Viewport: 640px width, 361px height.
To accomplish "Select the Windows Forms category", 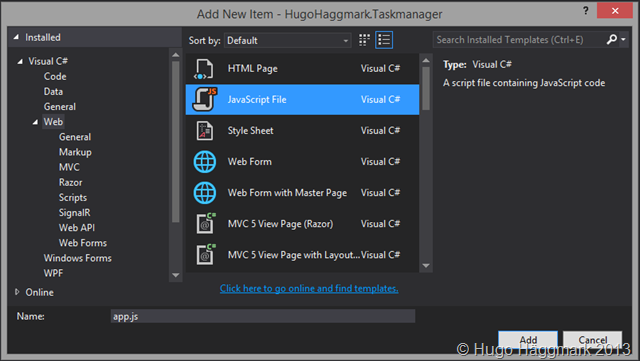I will 78,258.
